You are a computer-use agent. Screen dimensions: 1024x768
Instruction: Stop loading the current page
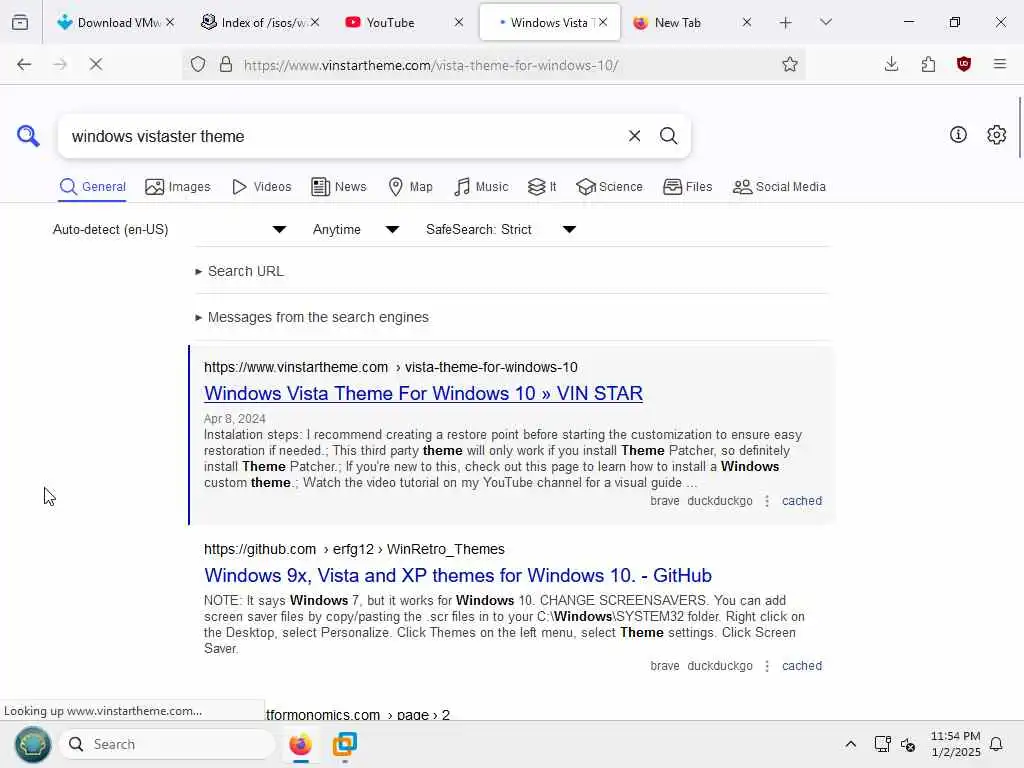tap(95, 64)
